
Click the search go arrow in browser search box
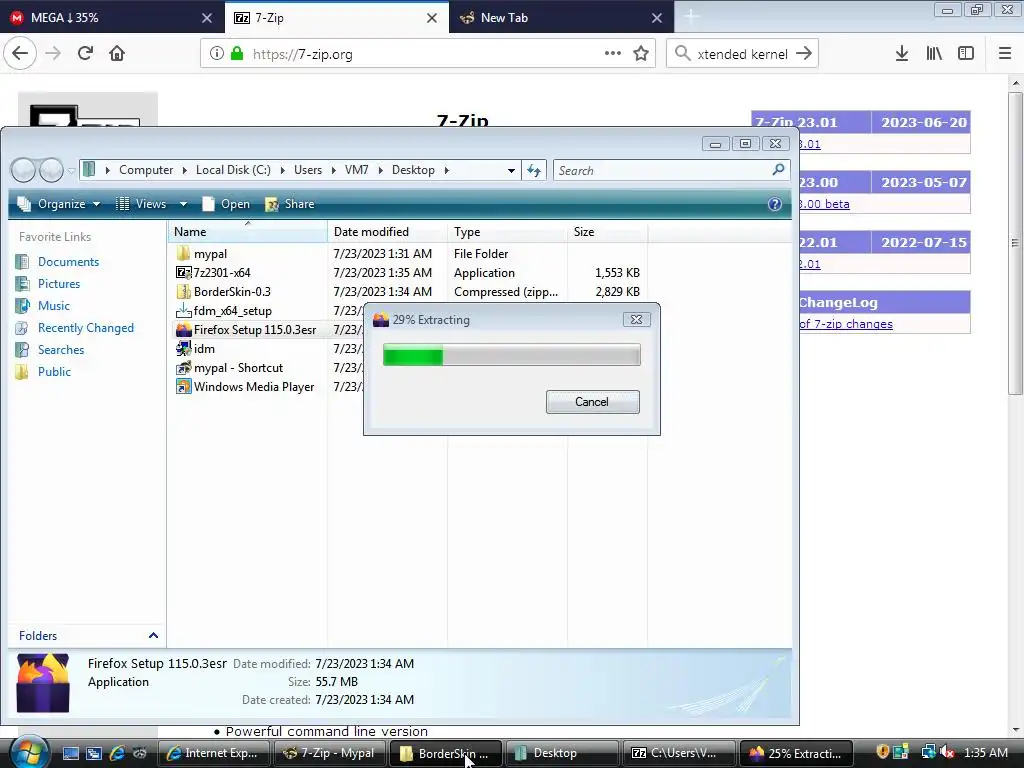pos(804,54)
